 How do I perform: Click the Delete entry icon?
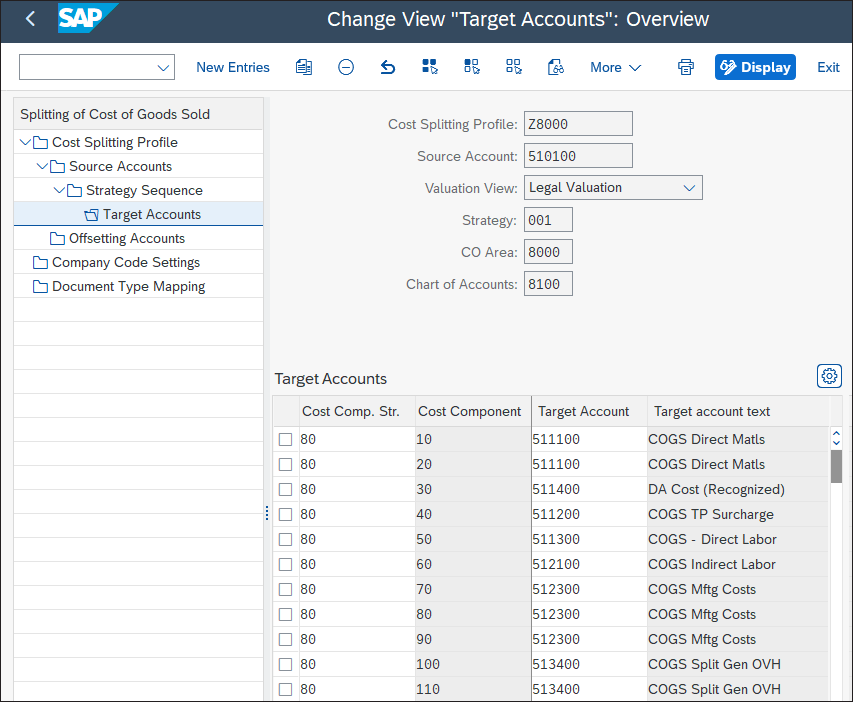coord(345,67)
